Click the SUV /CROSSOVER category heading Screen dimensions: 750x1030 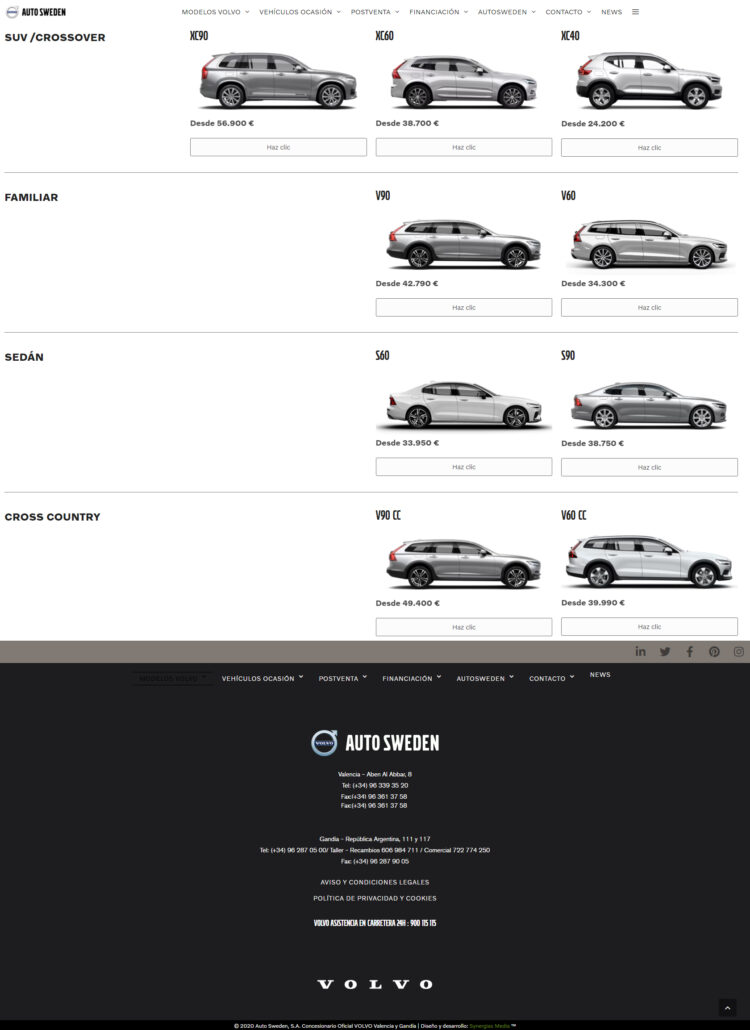pyautogui.click(x=55, y=37)
